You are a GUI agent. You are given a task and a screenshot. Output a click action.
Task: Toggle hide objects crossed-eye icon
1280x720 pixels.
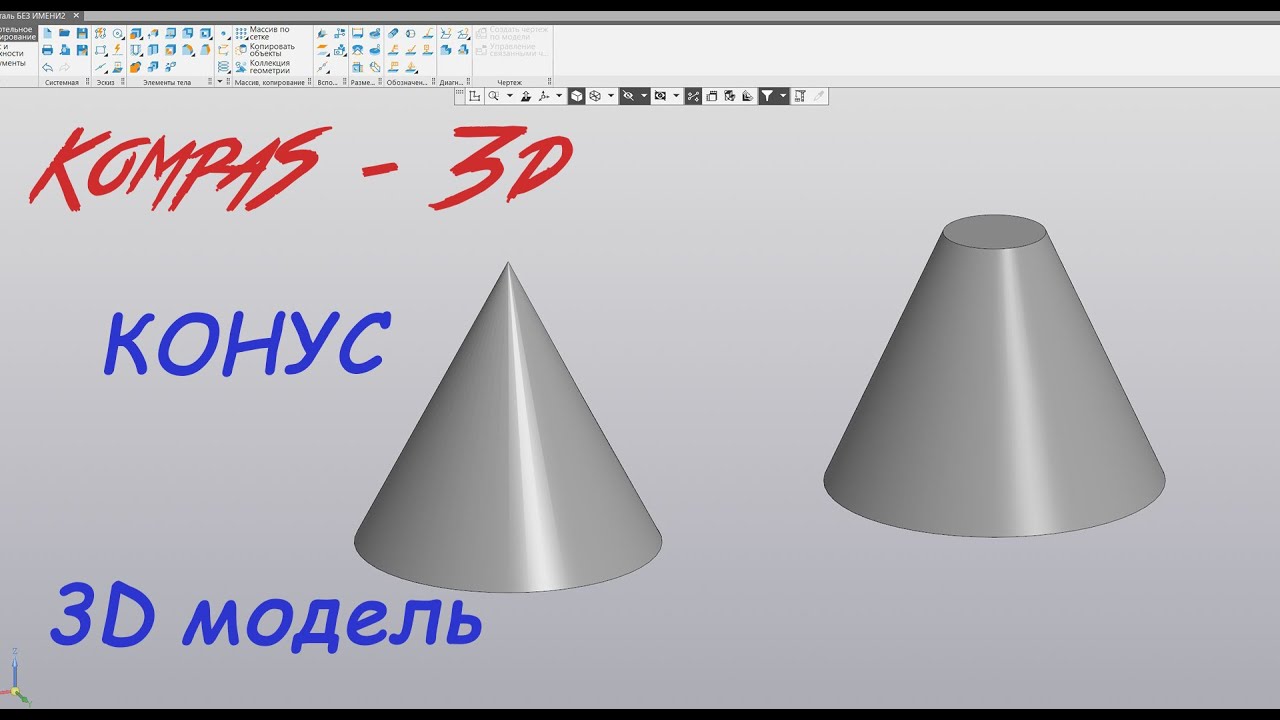click(628, 96)
